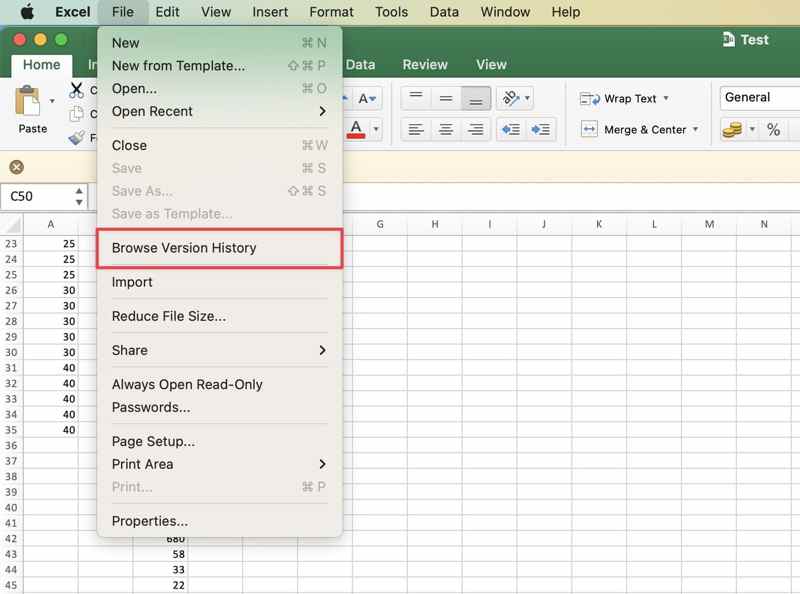Apply percent style formatting

point(773,130)
